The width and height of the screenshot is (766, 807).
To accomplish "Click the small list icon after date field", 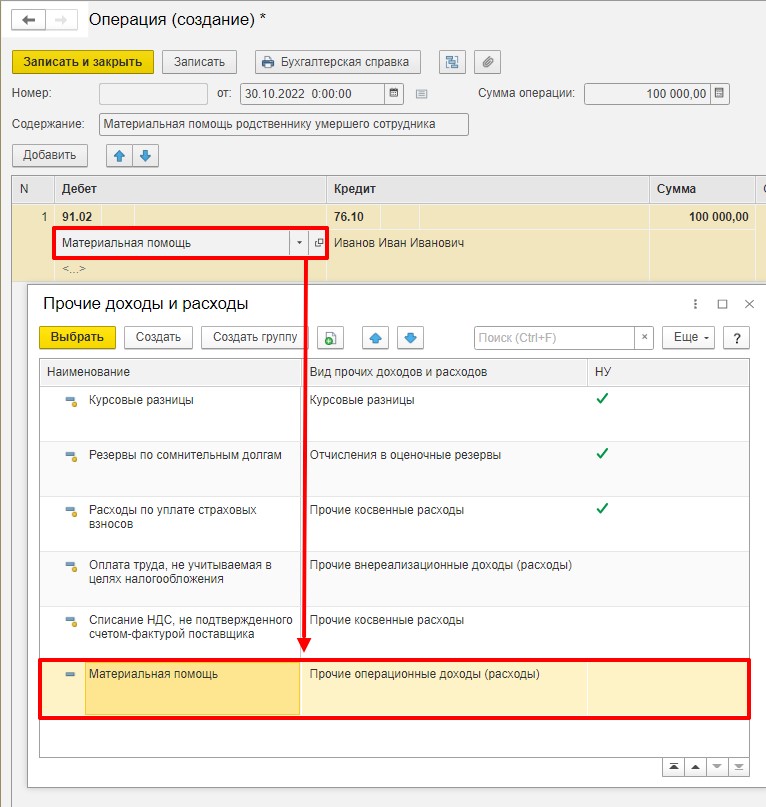I will (x=422, y=94).
